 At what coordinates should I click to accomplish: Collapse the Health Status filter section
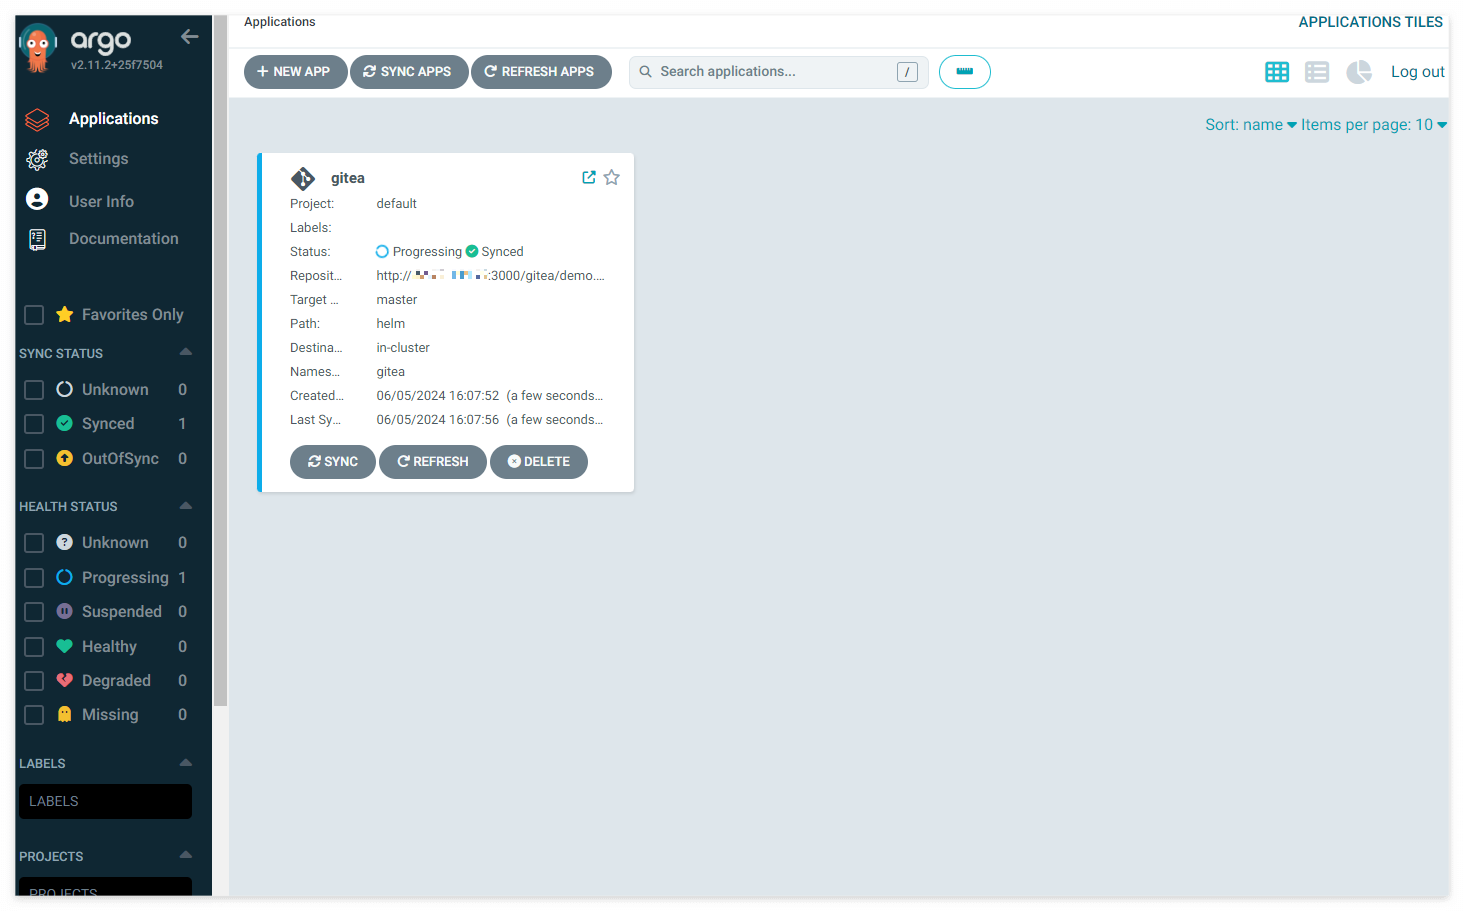coord(185,505)
